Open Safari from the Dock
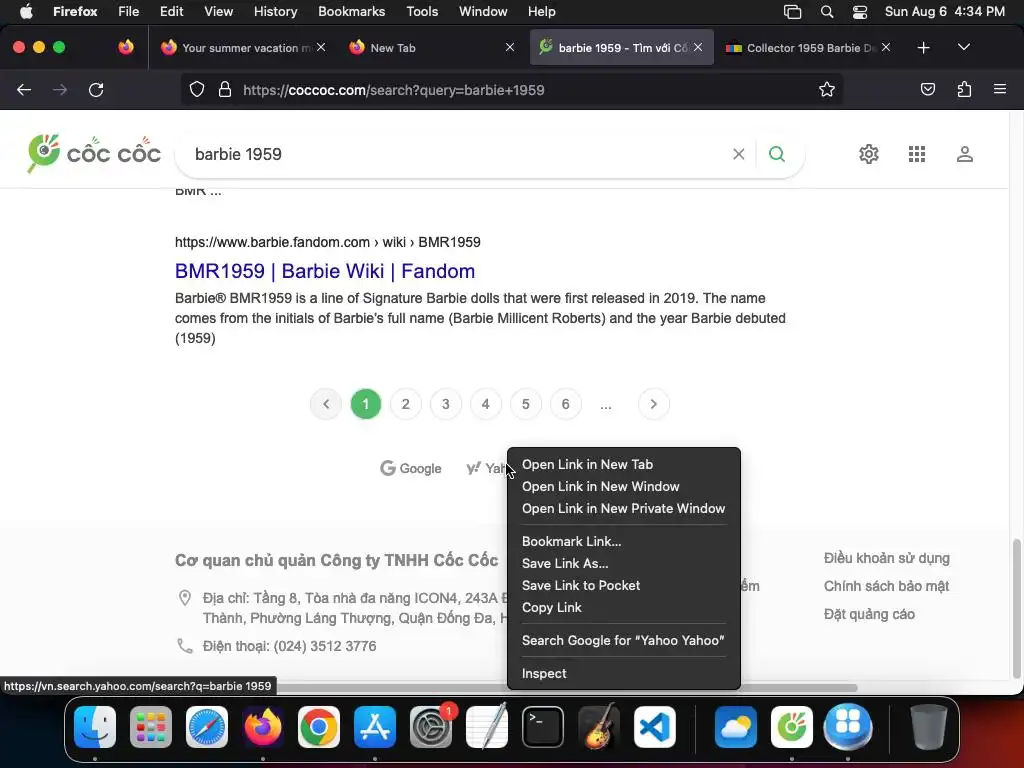1024x768 pixels. click(x=207, y=727)
